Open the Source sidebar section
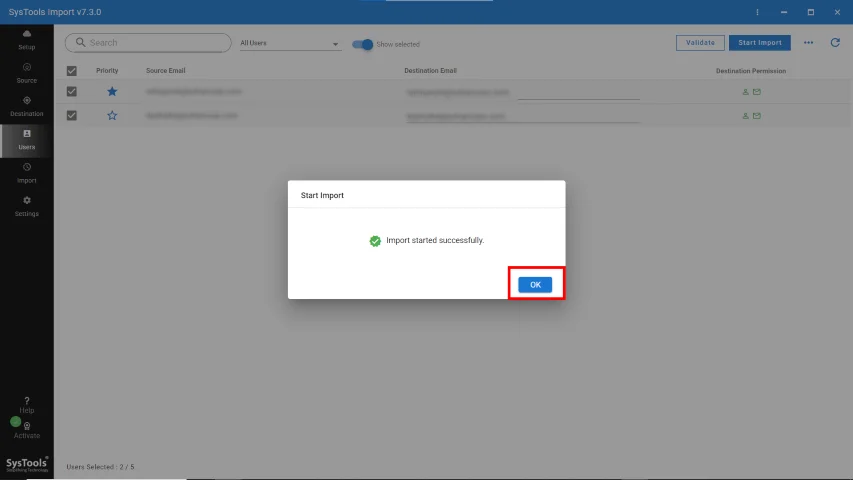The image size is (853, 480). 27,73
